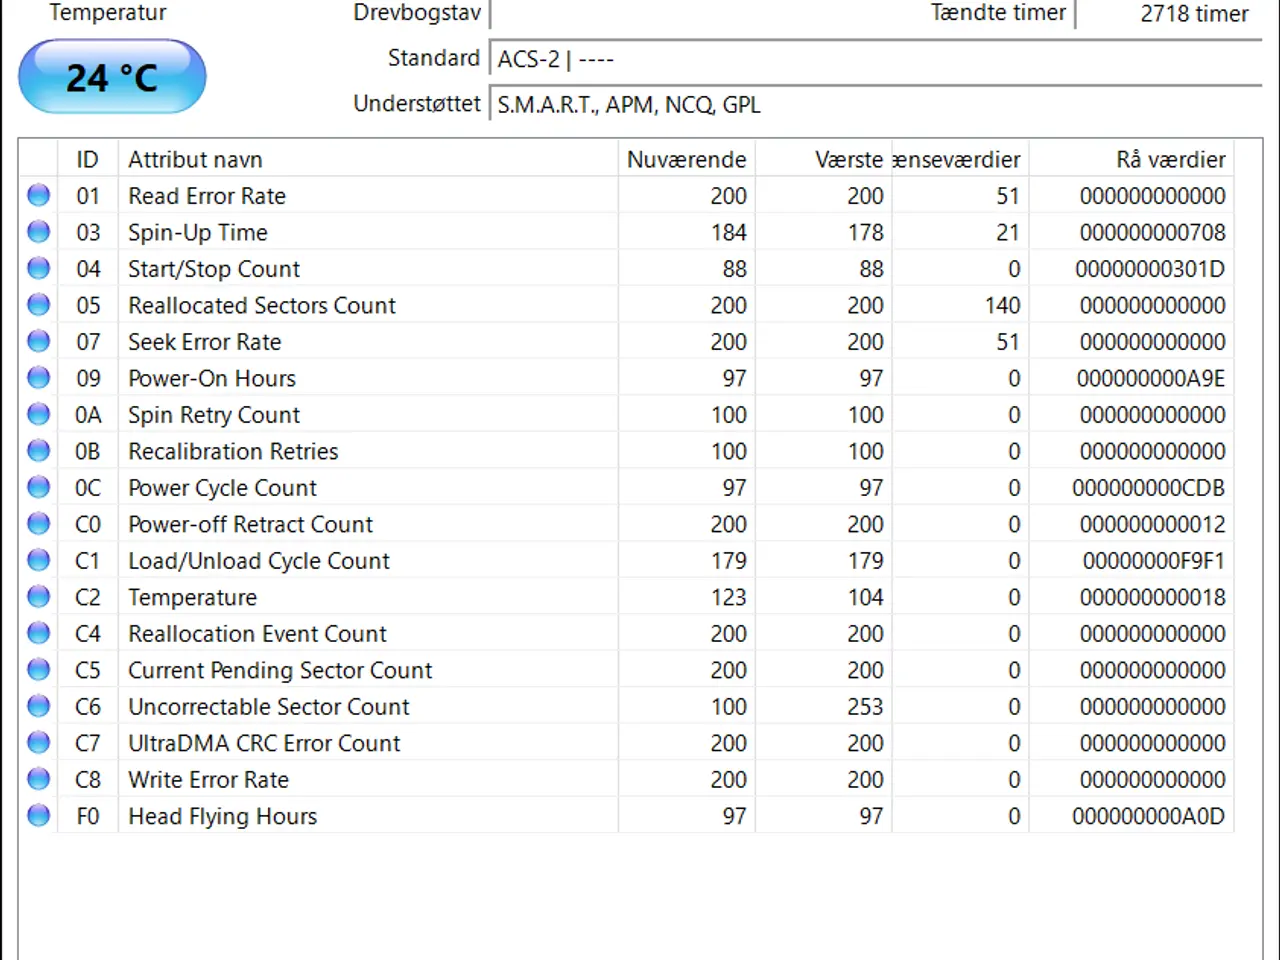This screenshot has height=960, width=1280.
Task: Click the Understøttet features field
Action: click(x=876, y=105)
